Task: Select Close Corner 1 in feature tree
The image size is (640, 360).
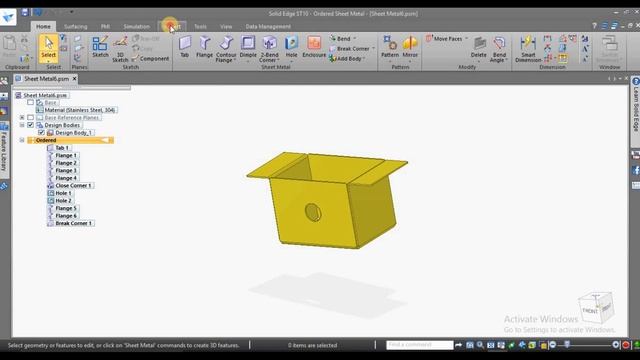Action: pyautogui.click(x=70, y=185)
